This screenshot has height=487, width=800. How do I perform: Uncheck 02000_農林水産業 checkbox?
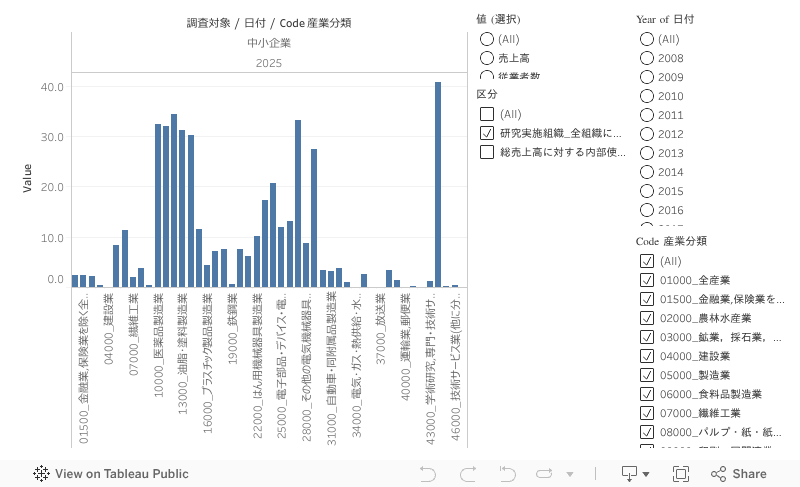[646, 318]
